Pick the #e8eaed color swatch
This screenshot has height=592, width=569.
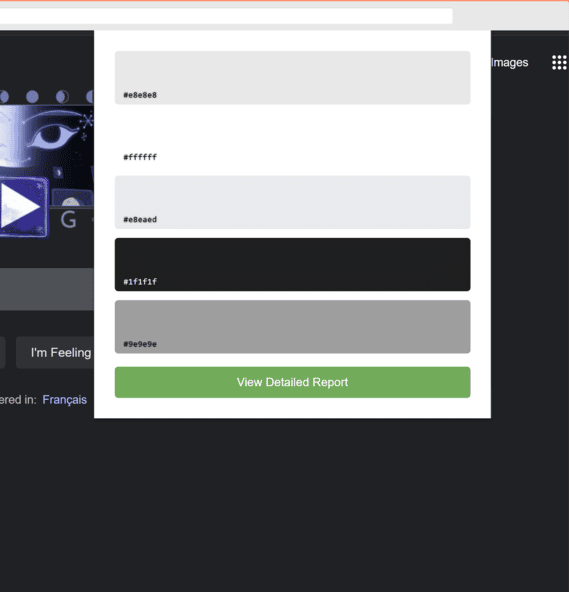[x=293, y=202]
